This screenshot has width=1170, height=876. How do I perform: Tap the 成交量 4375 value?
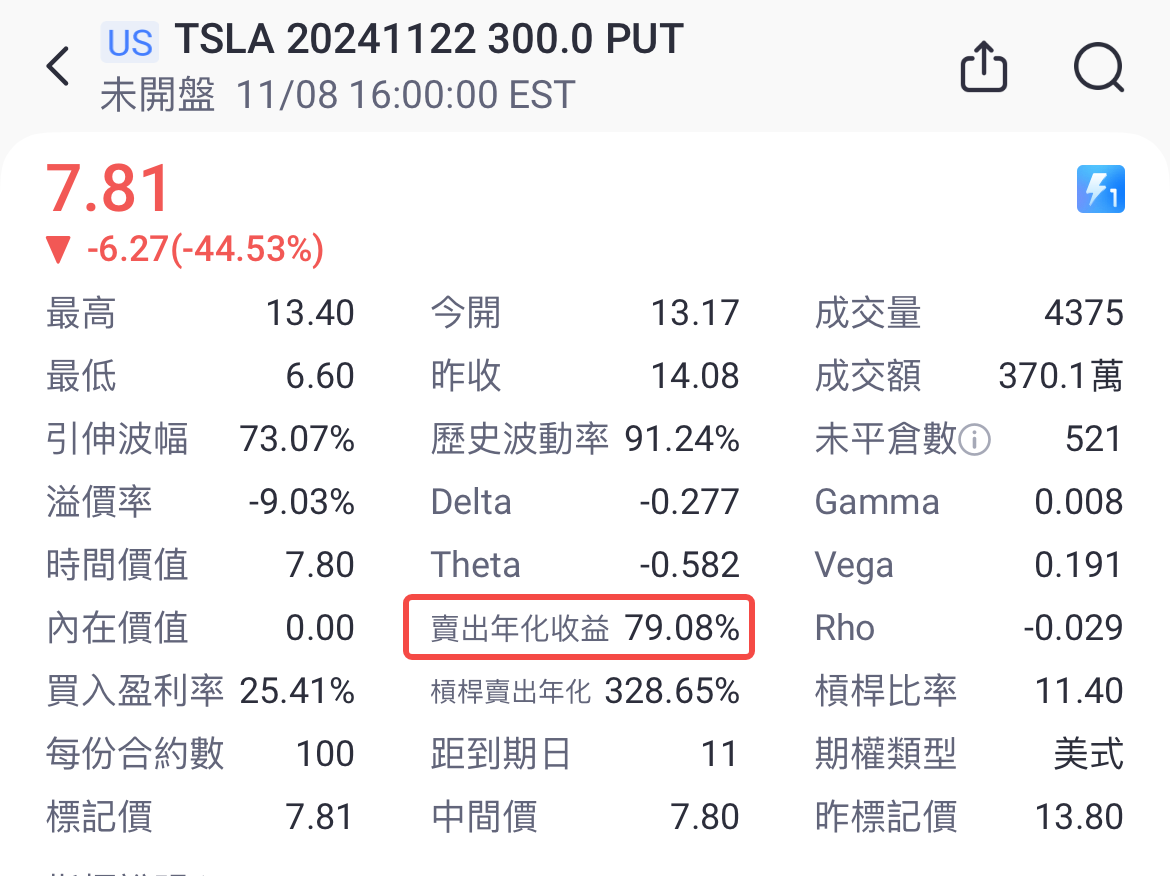point(1083,314)
